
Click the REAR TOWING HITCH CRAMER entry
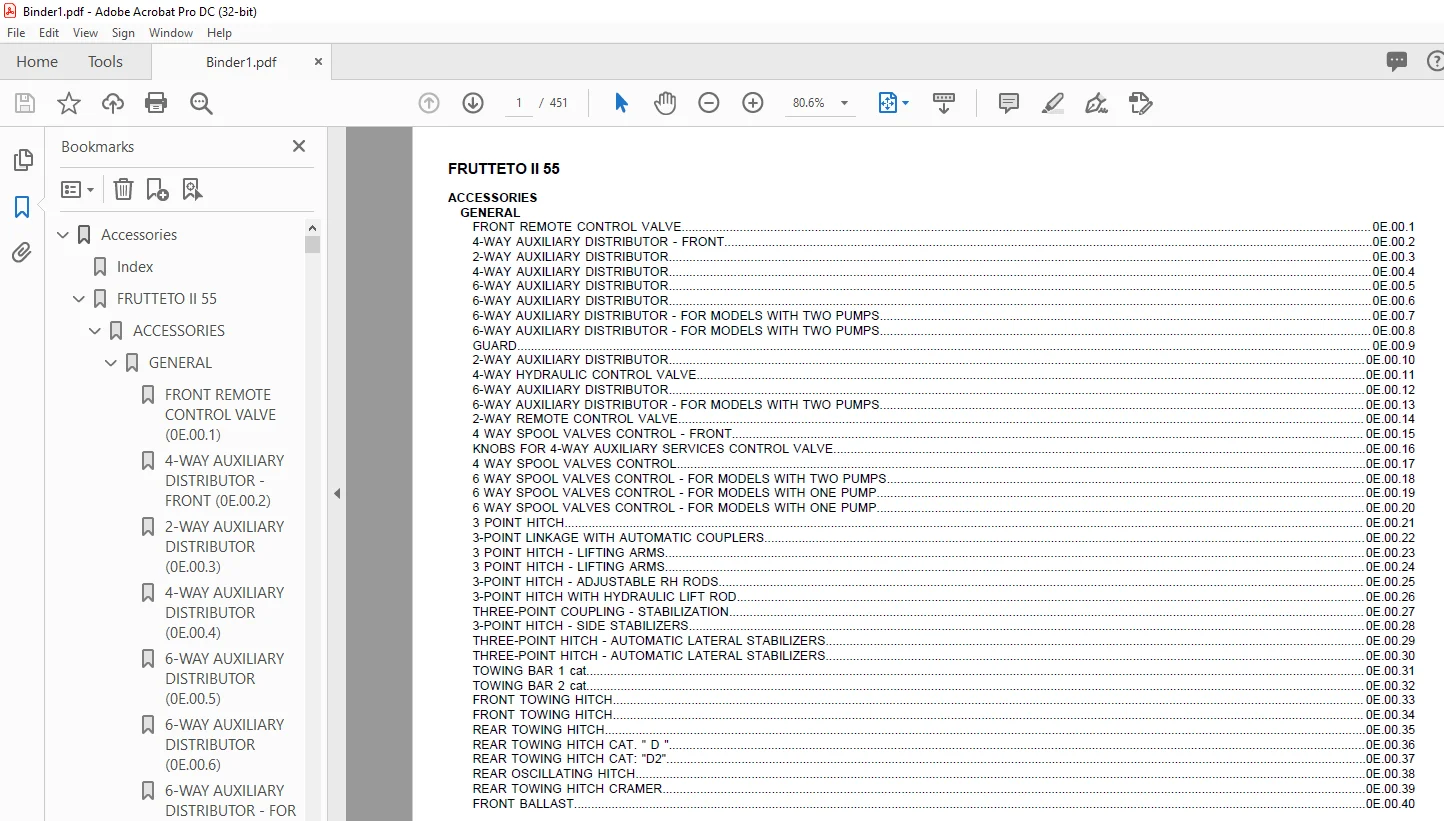point(943,788)
